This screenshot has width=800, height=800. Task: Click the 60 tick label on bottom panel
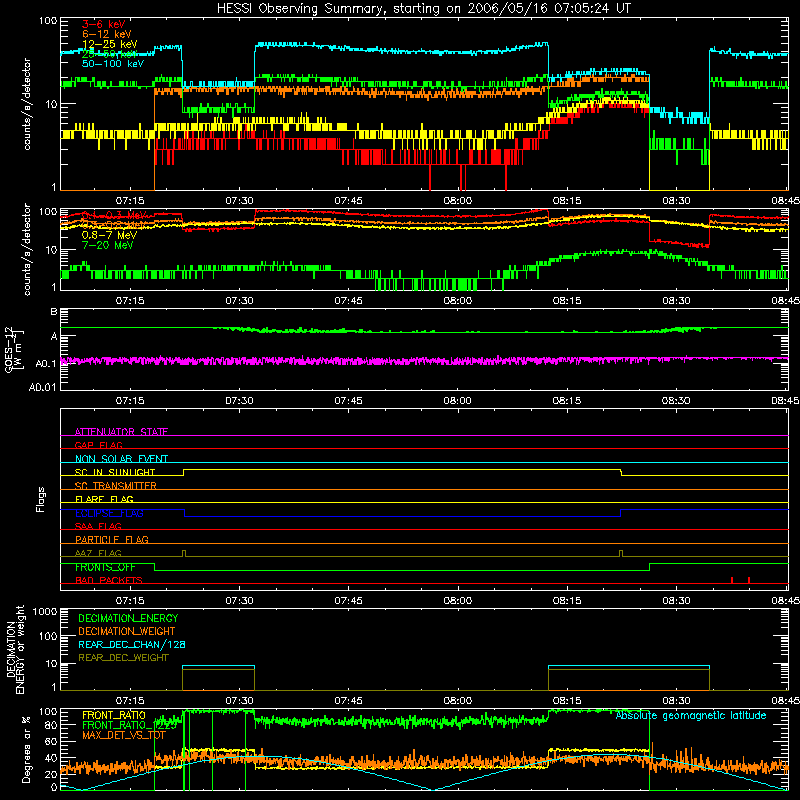[x=51, y=742]
